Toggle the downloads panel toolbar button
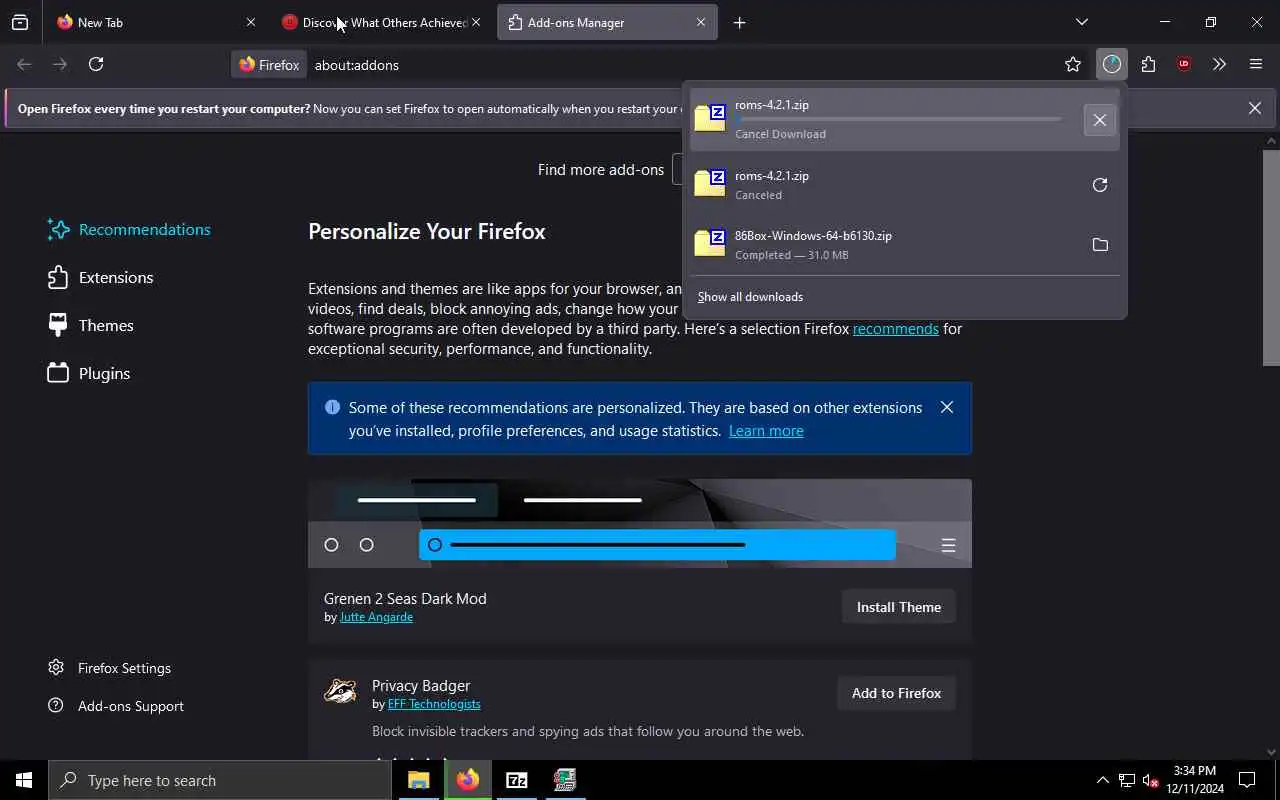The height and width of the screenshot is (800, 1280). [1112, 64]
